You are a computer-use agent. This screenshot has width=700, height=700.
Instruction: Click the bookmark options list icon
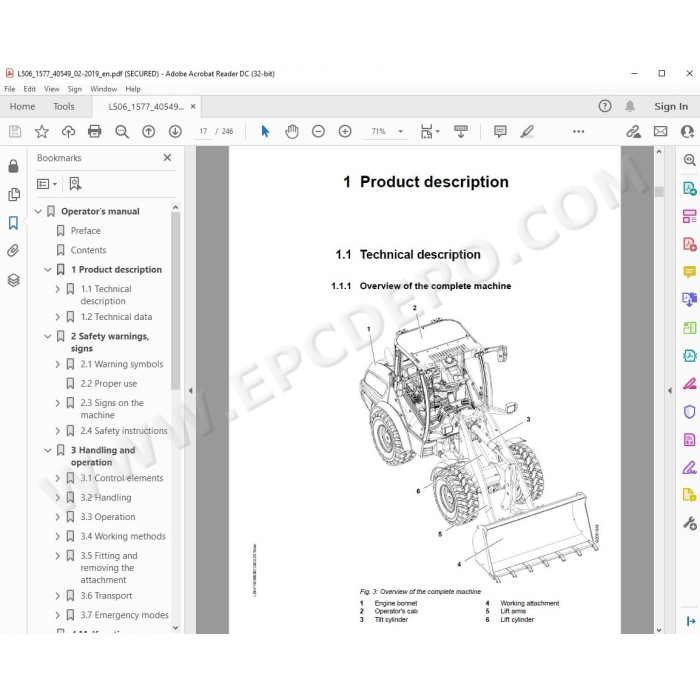(47, 184)
